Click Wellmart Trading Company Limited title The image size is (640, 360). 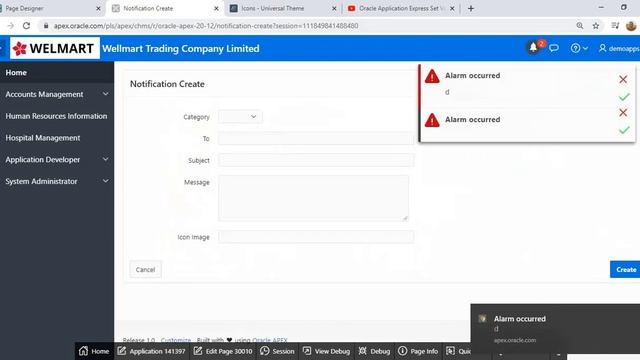point(181,49)
